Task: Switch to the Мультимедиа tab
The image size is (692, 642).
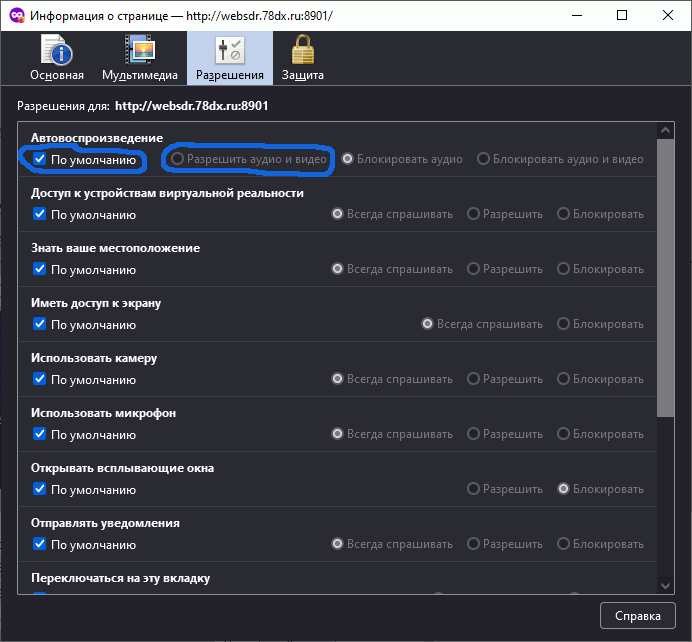Action: [x=139, y=57]
